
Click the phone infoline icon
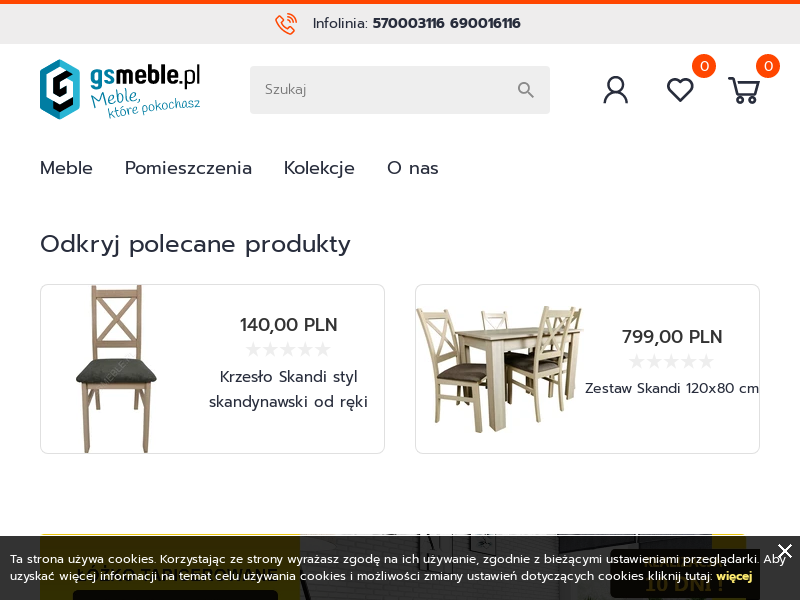click(x=286, y=24)
